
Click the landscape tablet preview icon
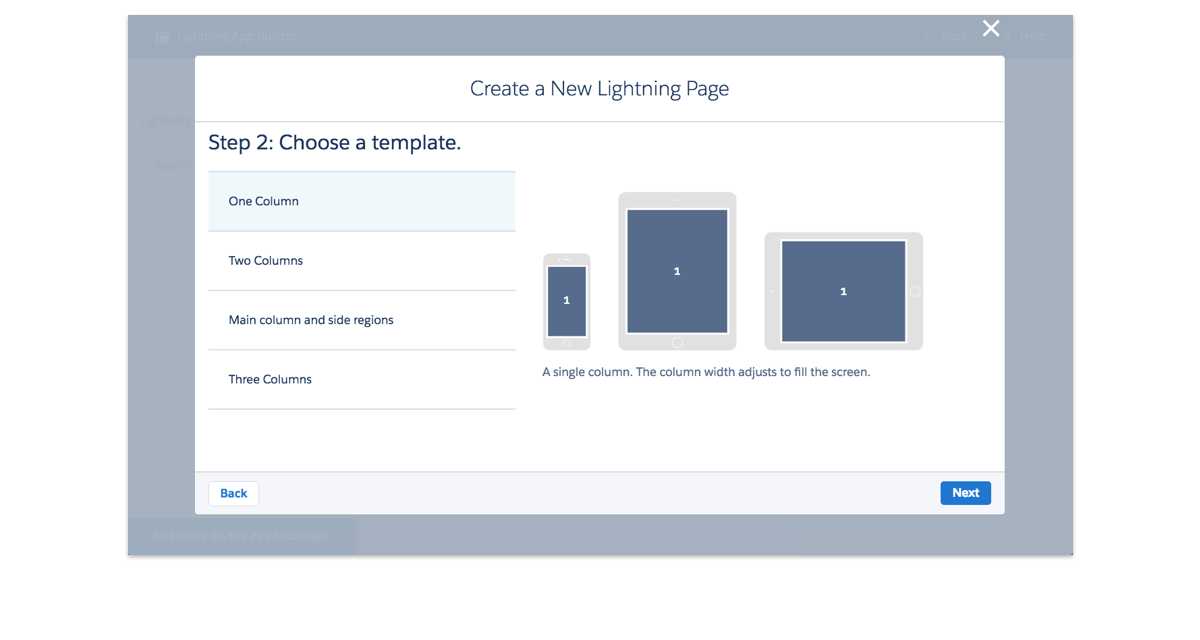pyautogui.click(x=843, y=291)
